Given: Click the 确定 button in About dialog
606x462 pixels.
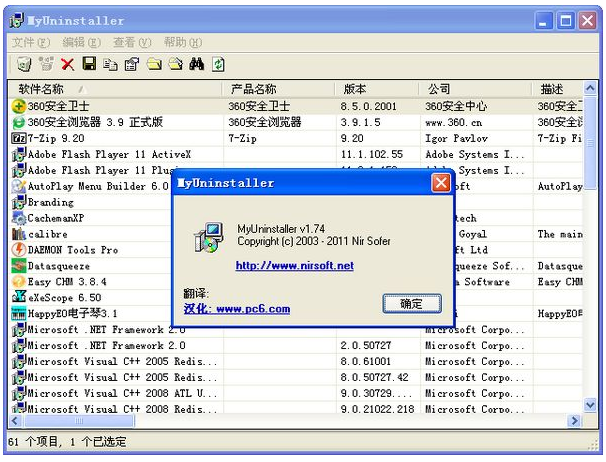Looking at the screenshot, I should (412, 303).
